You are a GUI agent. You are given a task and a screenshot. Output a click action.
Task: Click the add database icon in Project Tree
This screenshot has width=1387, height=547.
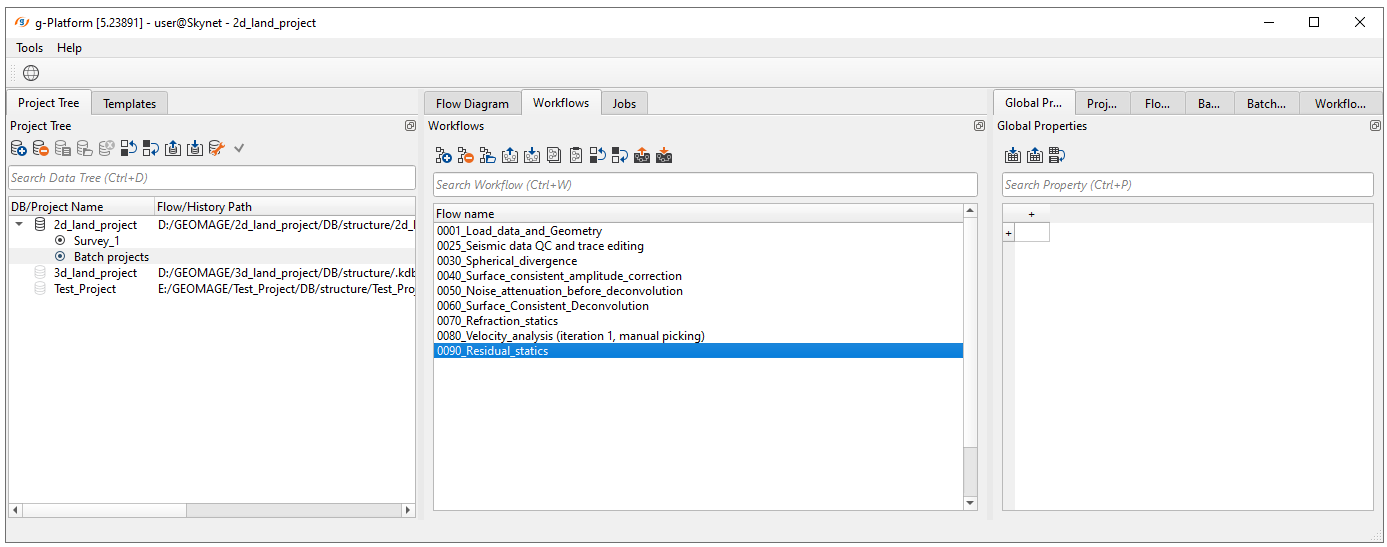click(19, 148)
